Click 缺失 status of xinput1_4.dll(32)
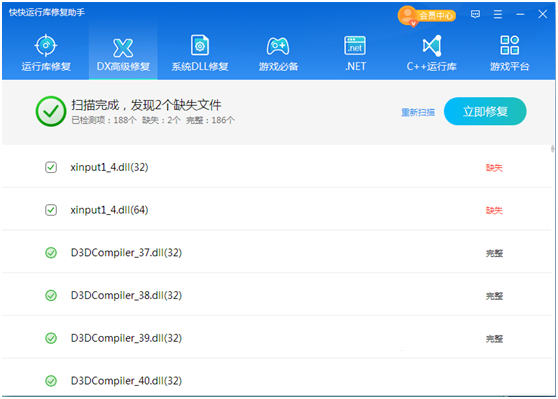 click(x=494, y=168)
